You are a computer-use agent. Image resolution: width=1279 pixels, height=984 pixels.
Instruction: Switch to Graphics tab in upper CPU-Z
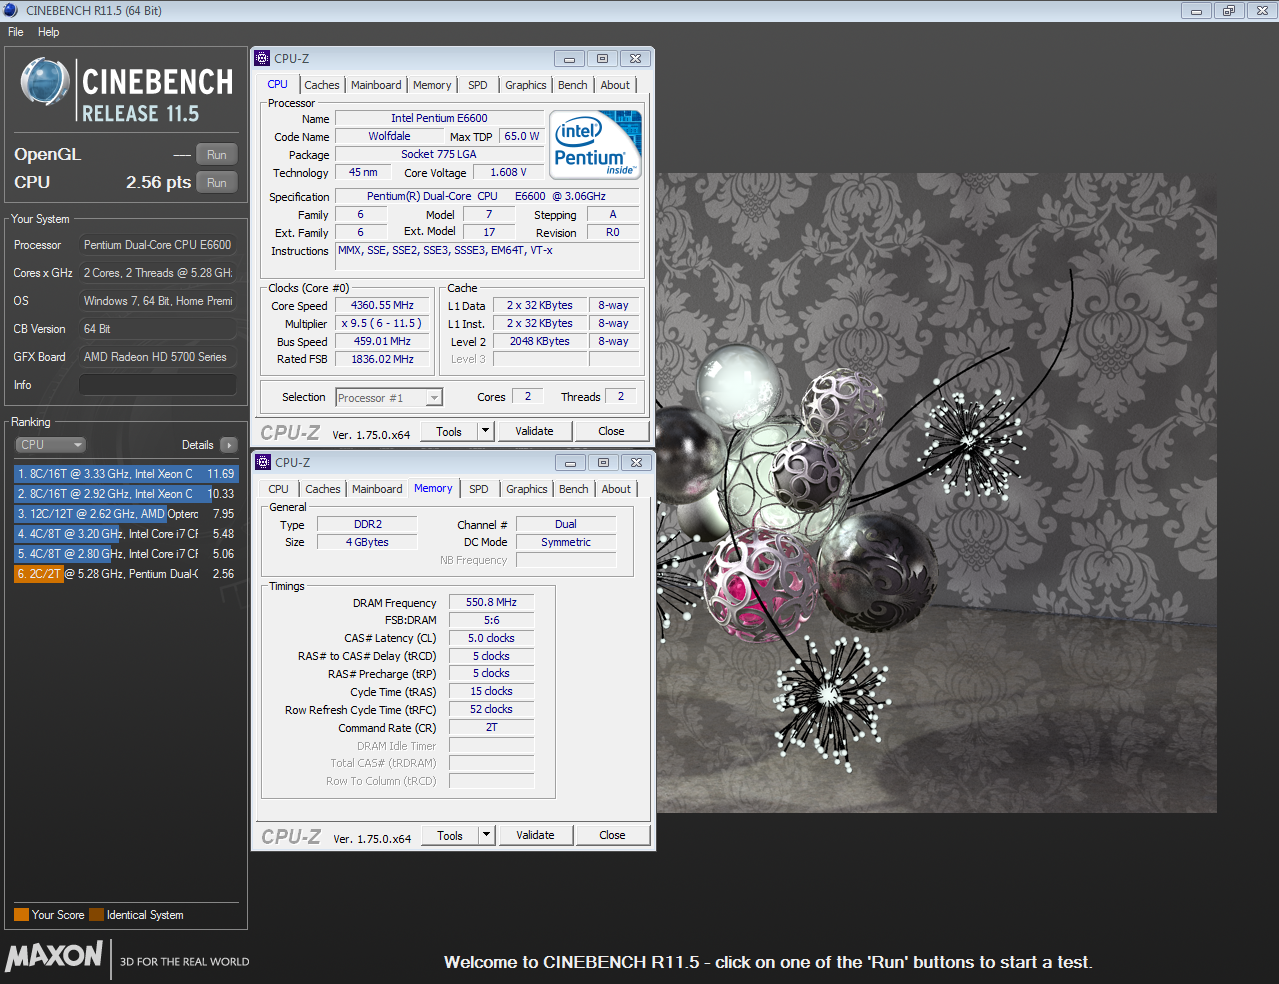(x=526, y=85)
